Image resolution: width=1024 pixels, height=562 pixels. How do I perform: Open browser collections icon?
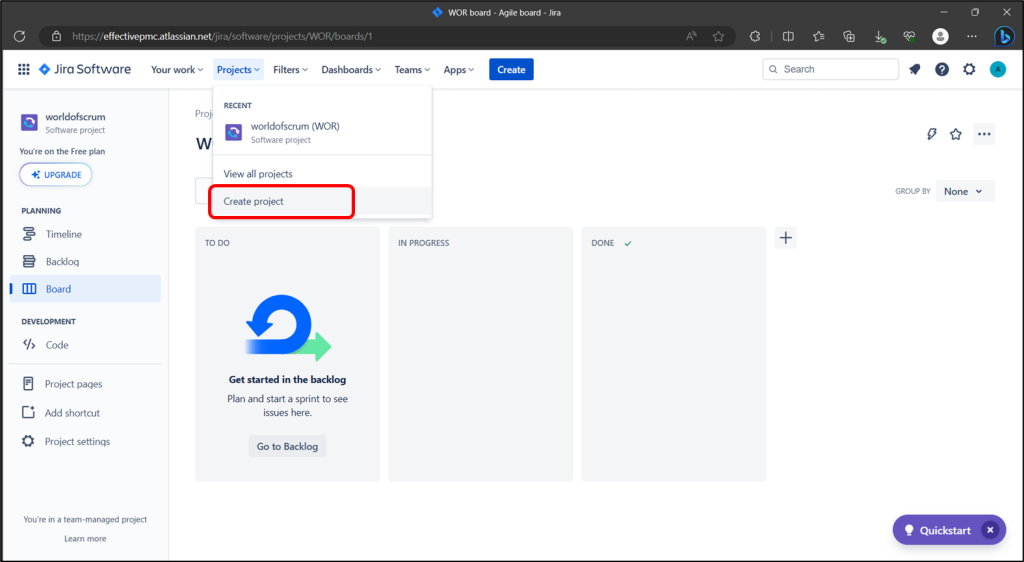[849, 37]
